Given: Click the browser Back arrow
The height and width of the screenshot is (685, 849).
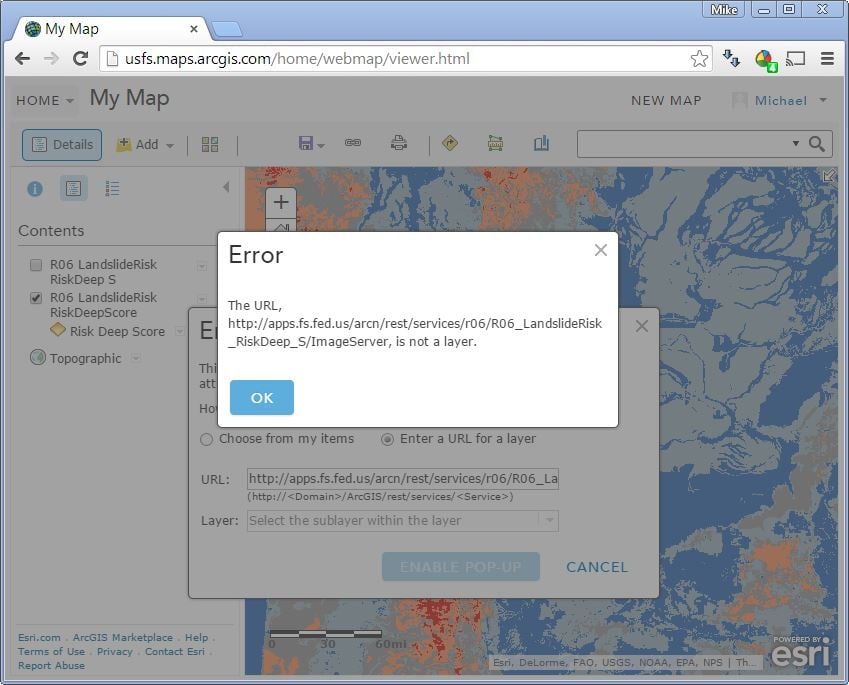Looking at the screenshot, I should [x=22, y=58].
